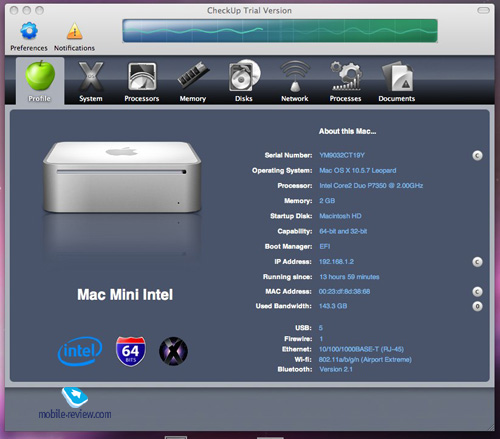Open the Preferences gear icon
This screenshot has width=500, height=439.
[x=29, y=31]
